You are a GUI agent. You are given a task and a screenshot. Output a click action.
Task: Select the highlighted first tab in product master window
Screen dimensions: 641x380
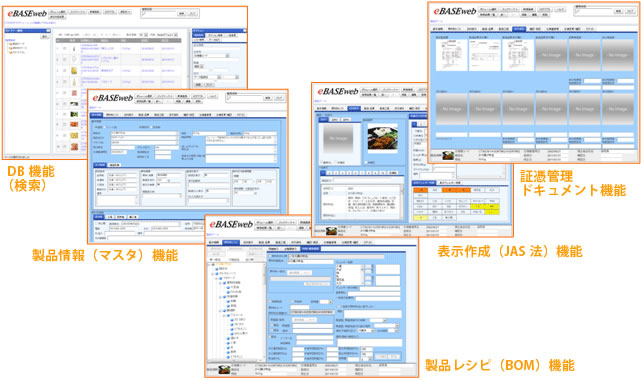[x=96, y=115]
